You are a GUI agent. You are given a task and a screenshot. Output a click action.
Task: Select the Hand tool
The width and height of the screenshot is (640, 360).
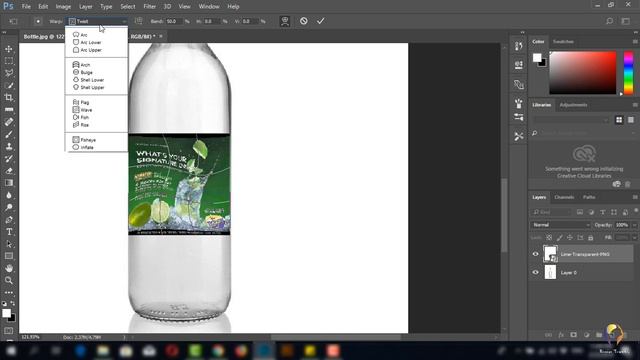pyautogui.click(x=9, y=268)
